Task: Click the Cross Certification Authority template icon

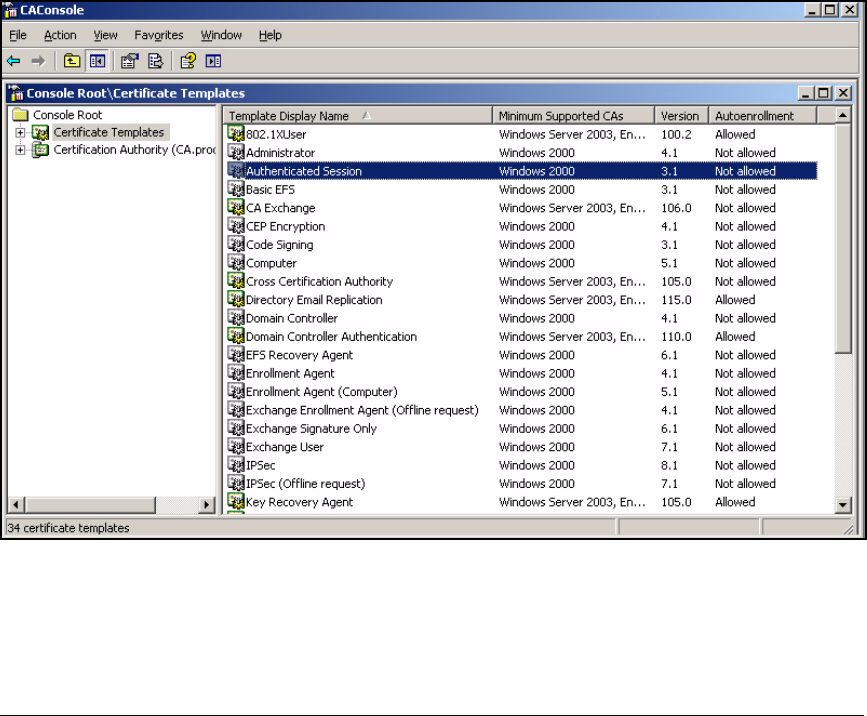Action: point(236,281)
